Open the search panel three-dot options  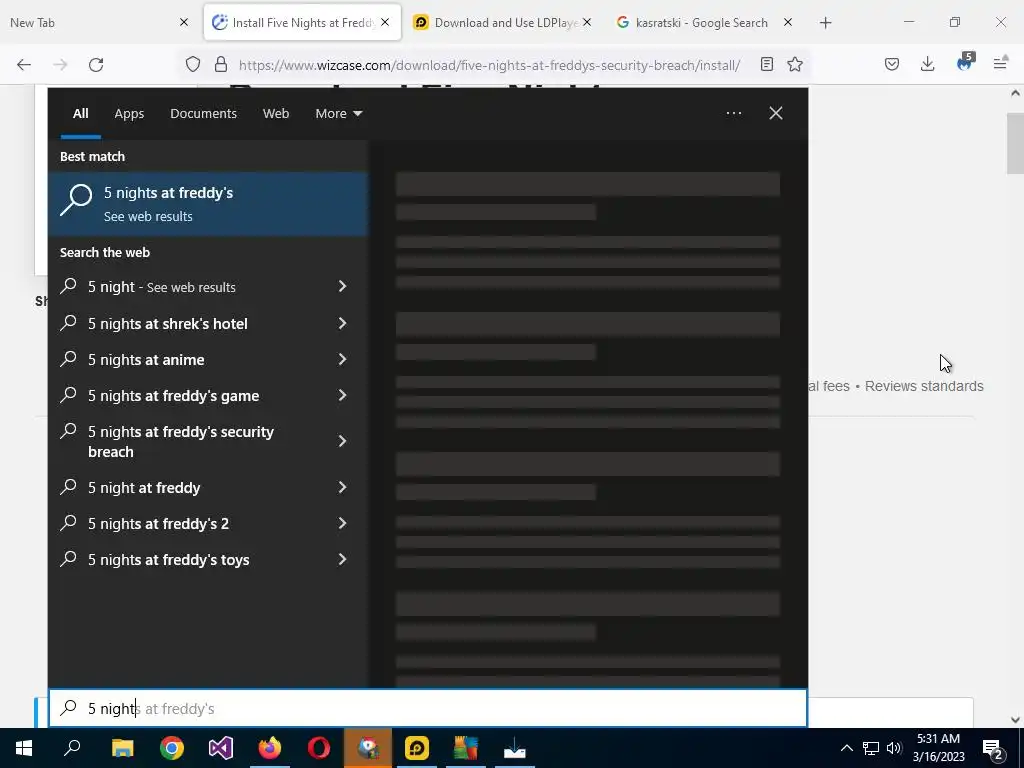pyautogui.click(x=733, y=113)
